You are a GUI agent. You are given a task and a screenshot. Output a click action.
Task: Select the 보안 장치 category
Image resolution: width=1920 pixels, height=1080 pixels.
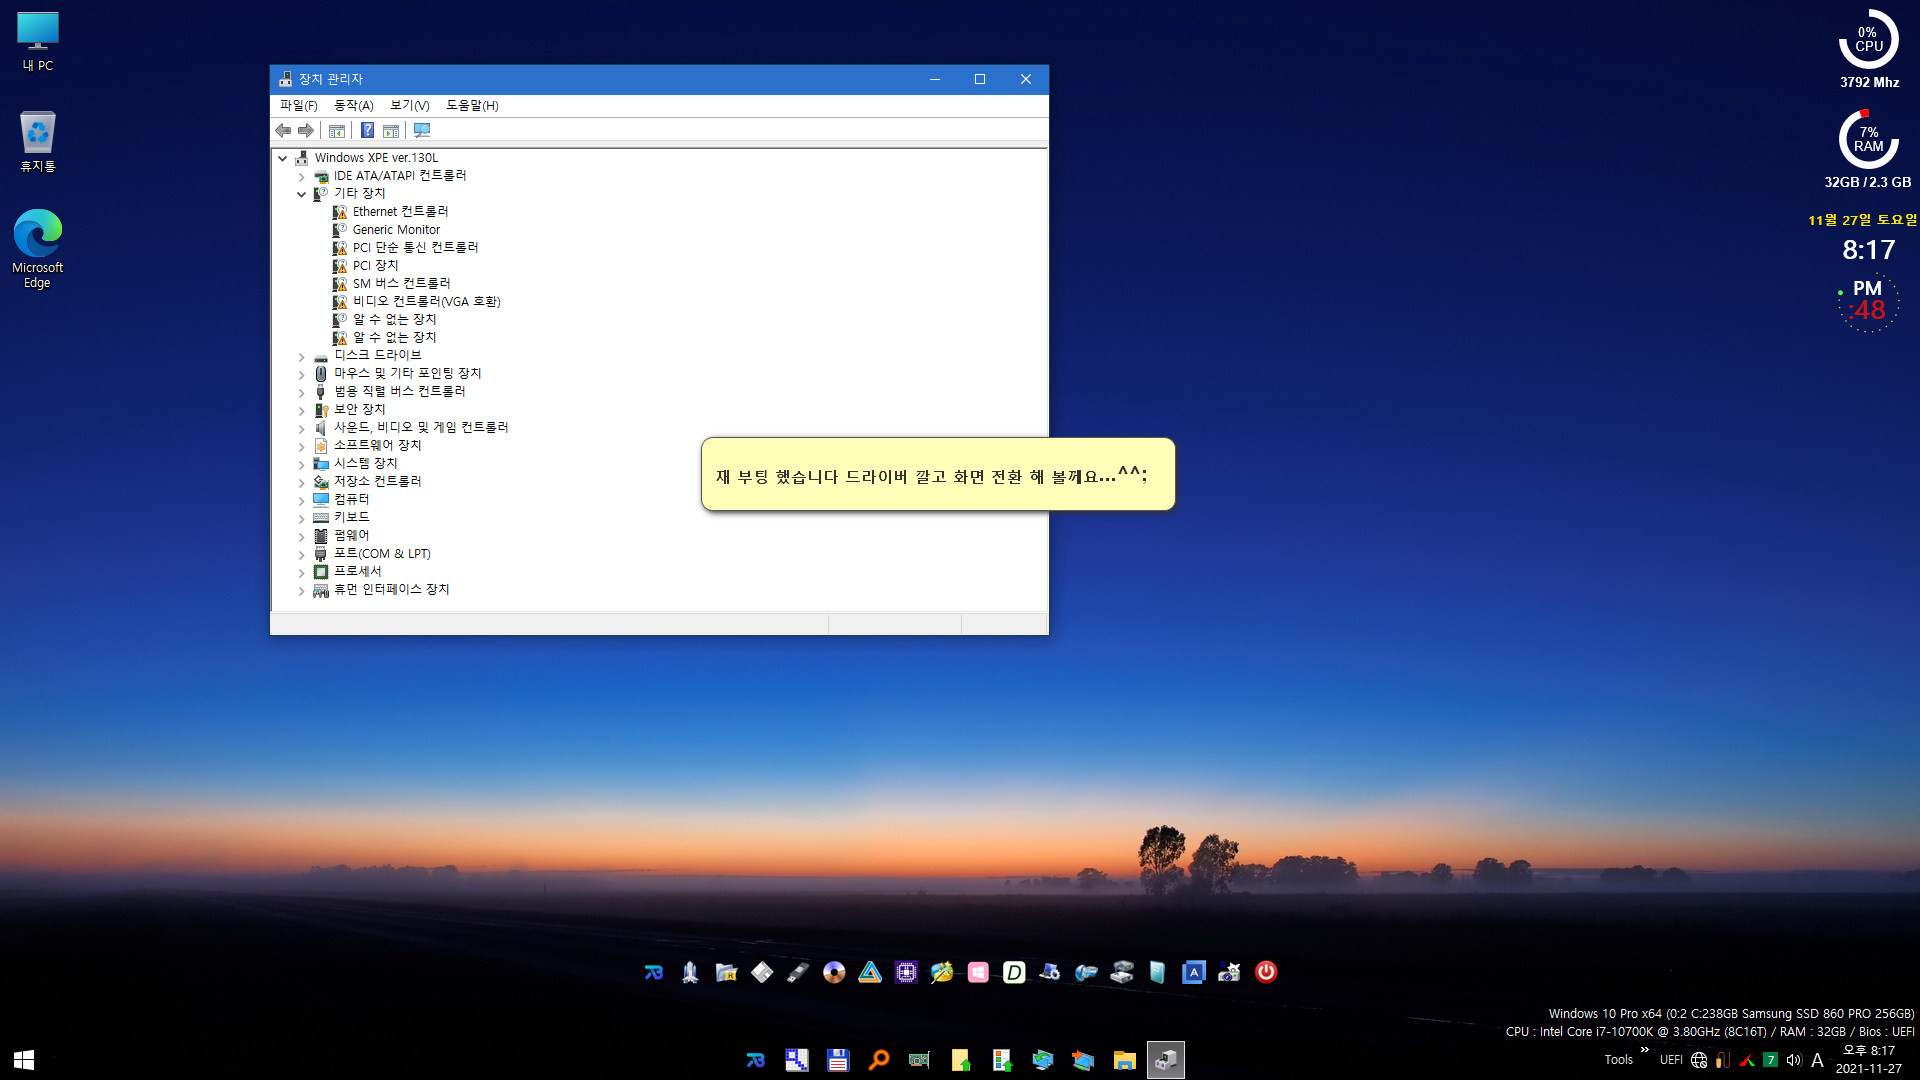click(359, 410)
